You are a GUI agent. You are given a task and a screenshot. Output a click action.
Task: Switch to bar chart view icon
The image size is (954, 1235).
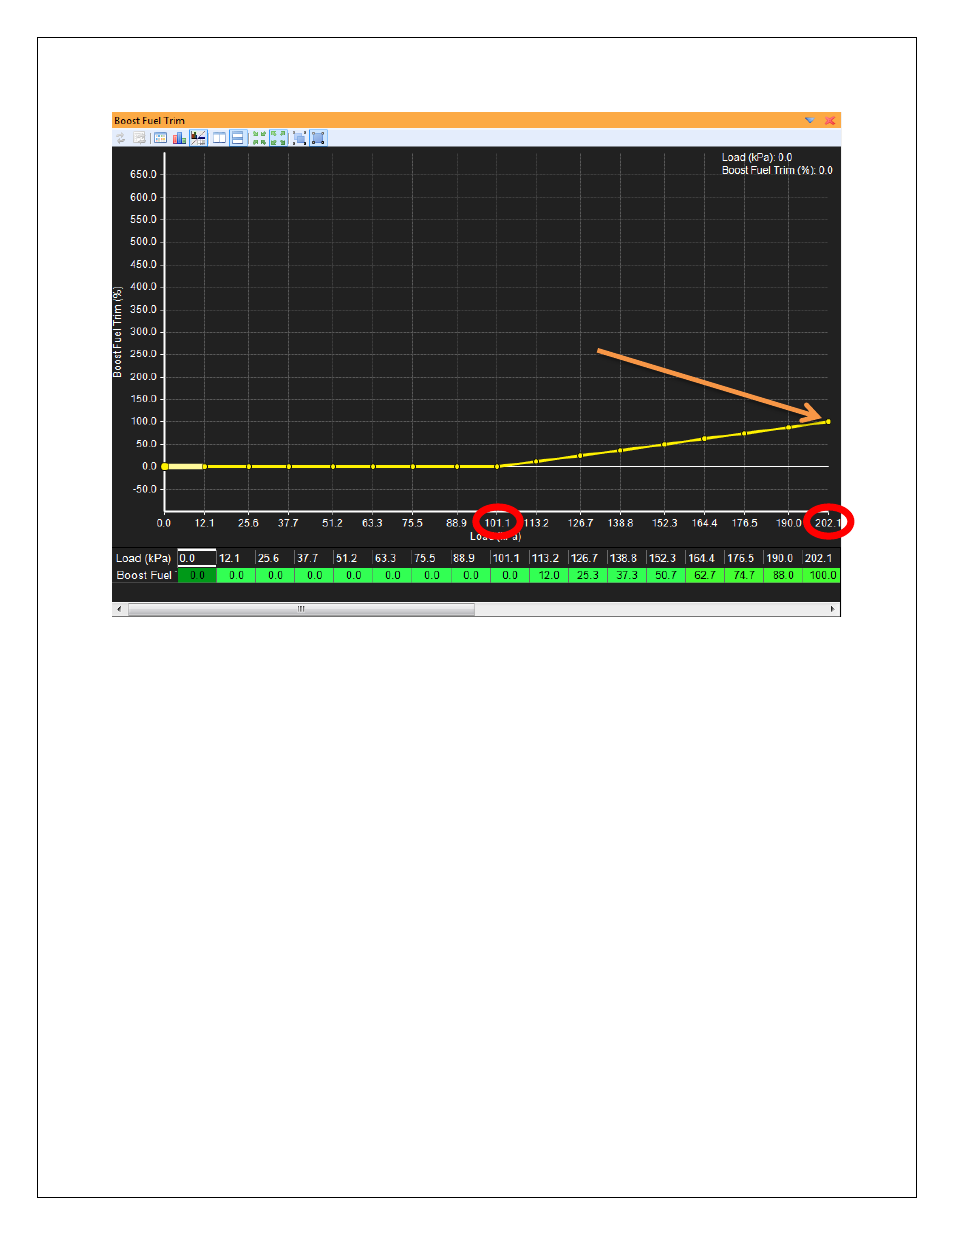coord(179,138)
